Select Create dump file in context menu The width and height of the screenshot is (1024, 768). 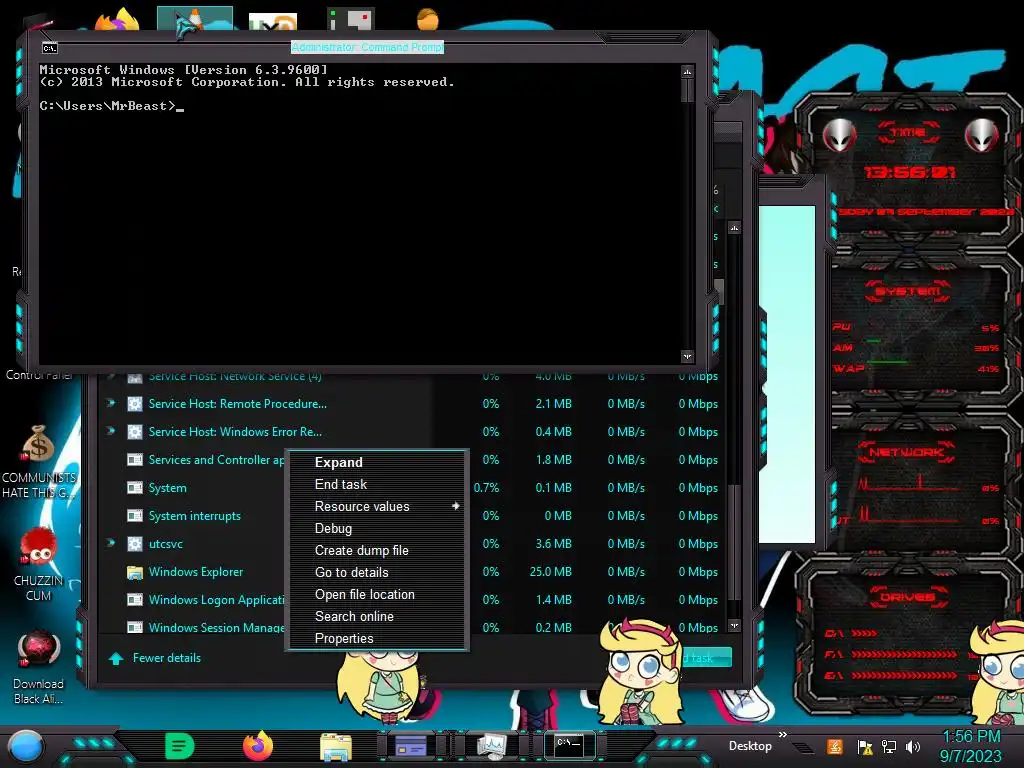[362, 551]
